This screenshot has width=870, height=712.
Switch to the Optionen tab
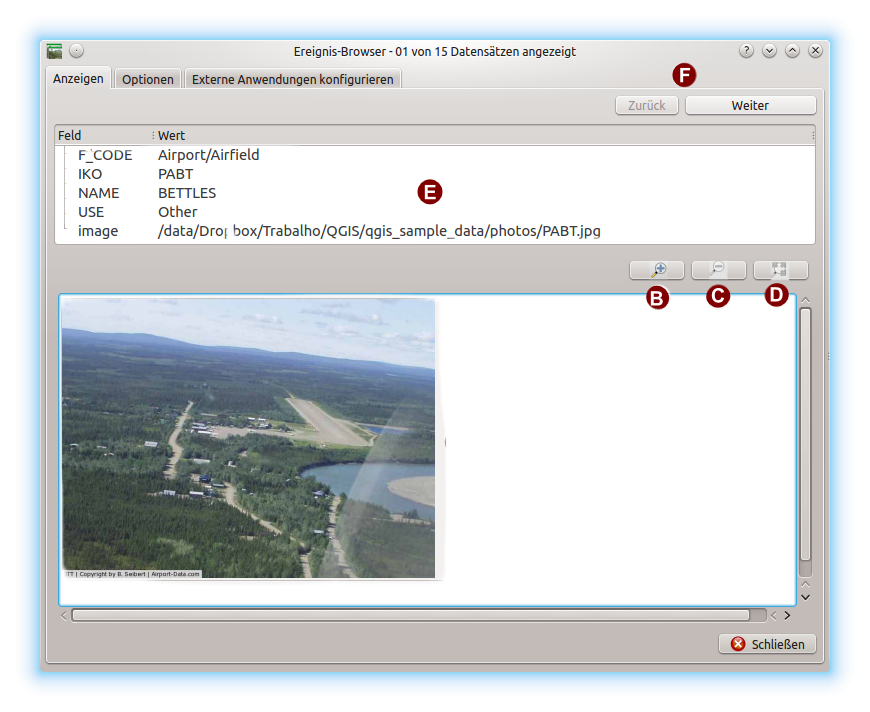[x=148, y=79]
